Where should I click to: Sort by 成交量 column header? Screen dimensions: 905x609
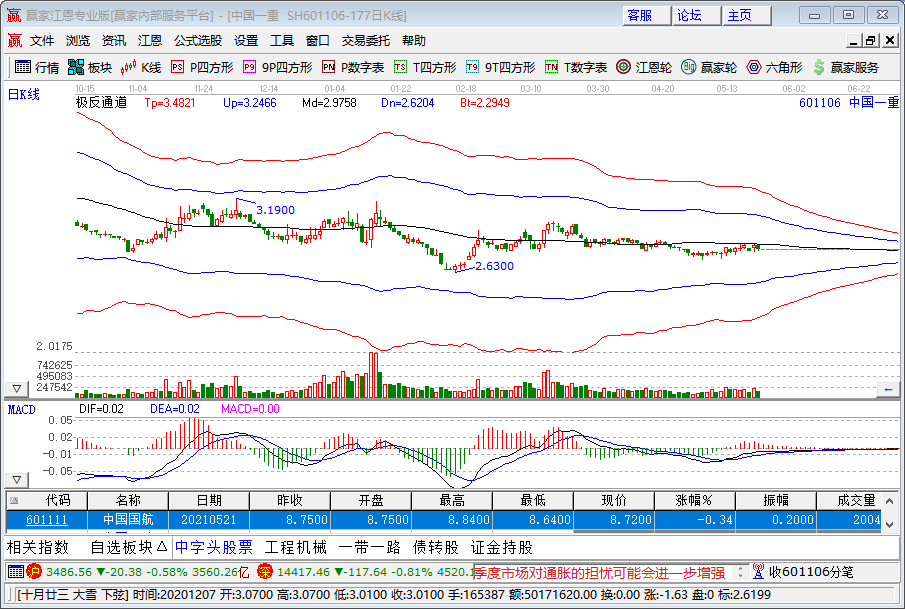click(849, 500)
